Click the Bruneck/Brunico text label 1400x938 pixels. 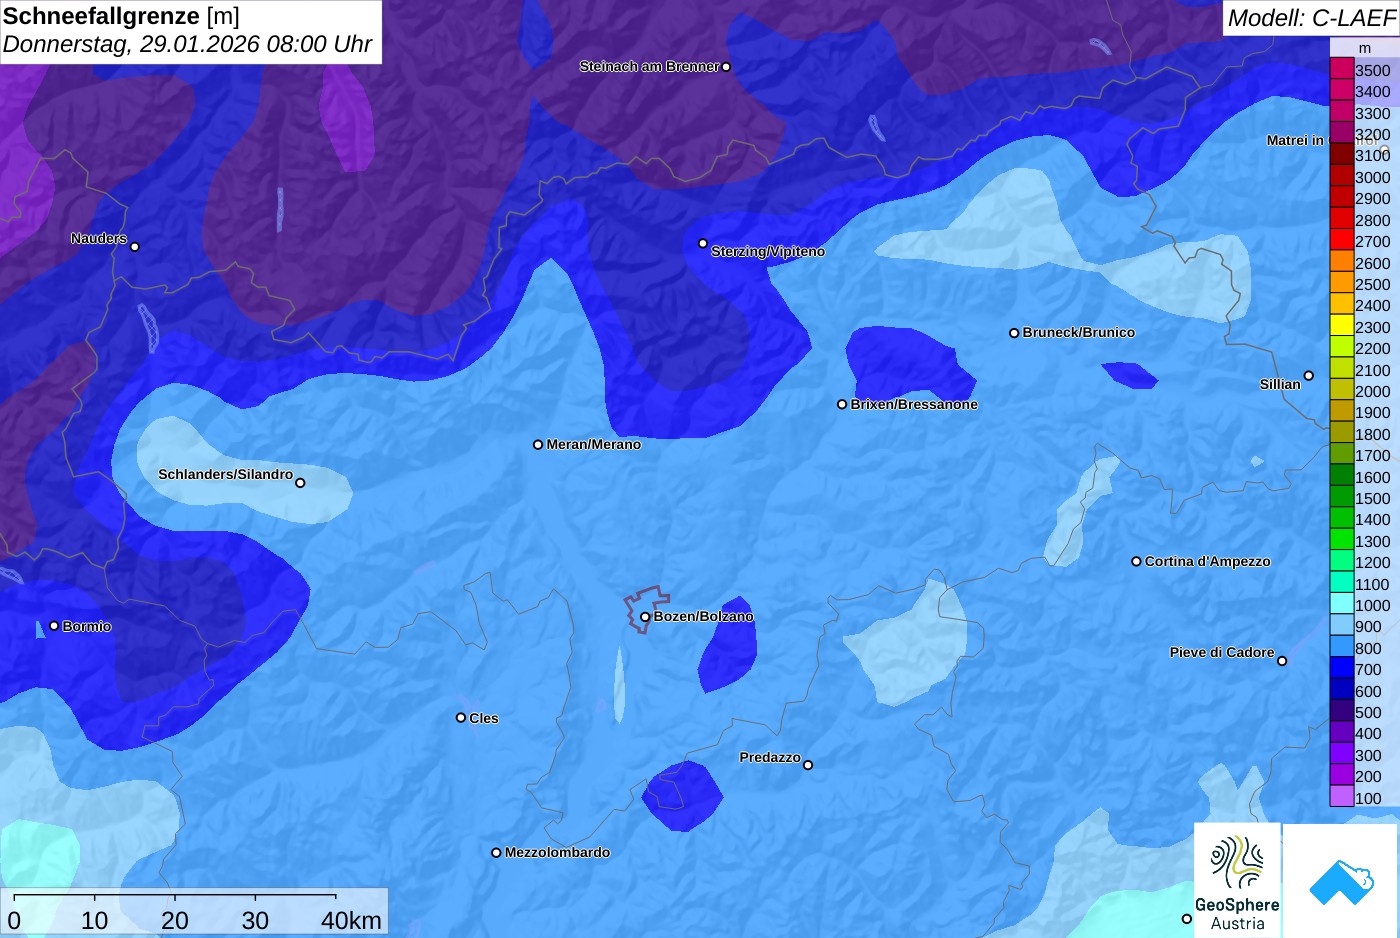coord(1078,332)
